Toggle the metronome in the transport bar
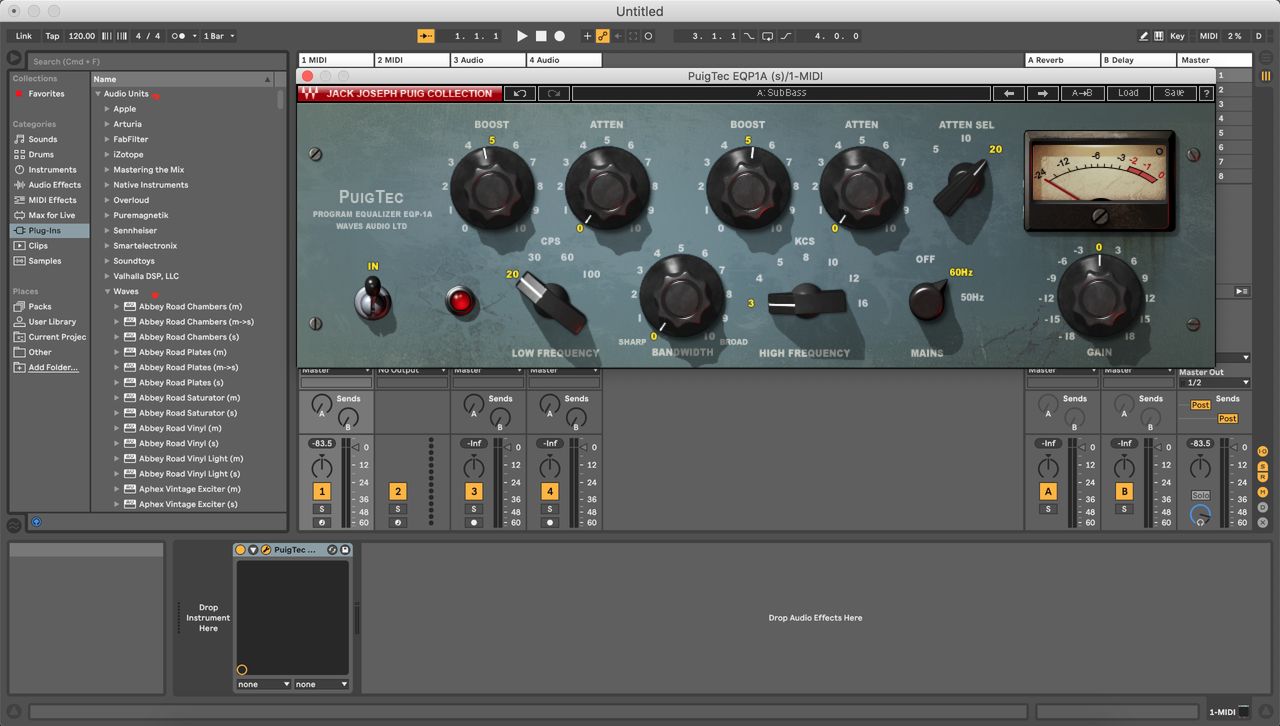The height and width of the screenshot is (726, 1280). [x=179, y=36]
